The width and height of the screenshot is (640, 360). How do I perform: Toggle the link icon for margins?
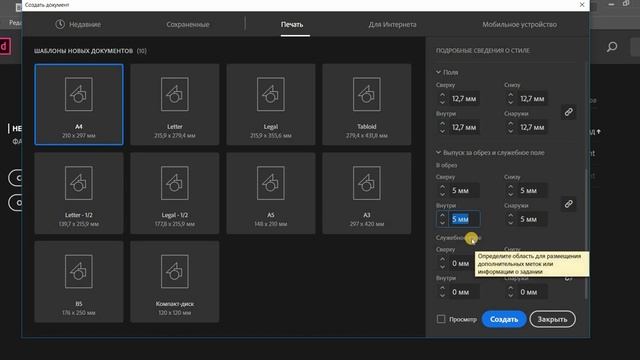(x=569, y=112)
